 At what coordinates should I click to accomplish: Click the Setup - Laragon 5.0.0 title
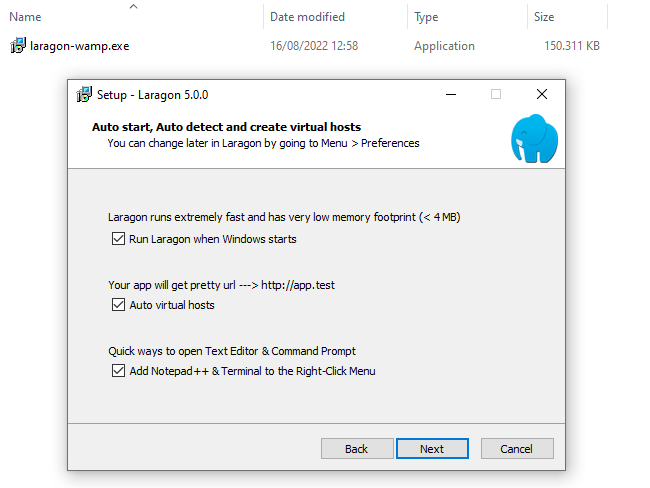[153, 95]
